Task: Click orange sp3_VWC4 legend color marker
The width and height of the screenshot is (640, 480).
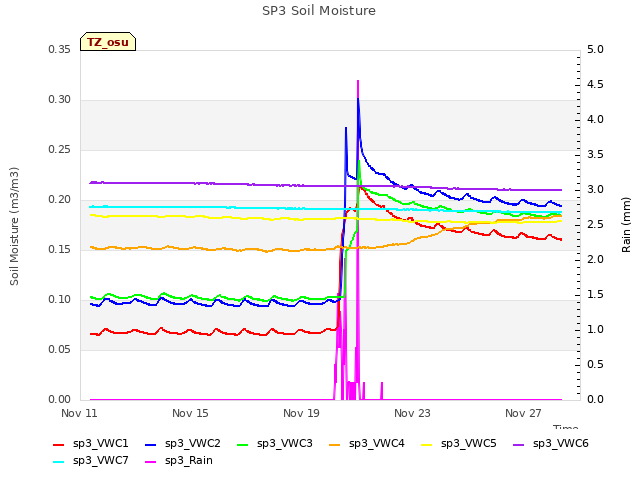Action: (x=334, y=444)
